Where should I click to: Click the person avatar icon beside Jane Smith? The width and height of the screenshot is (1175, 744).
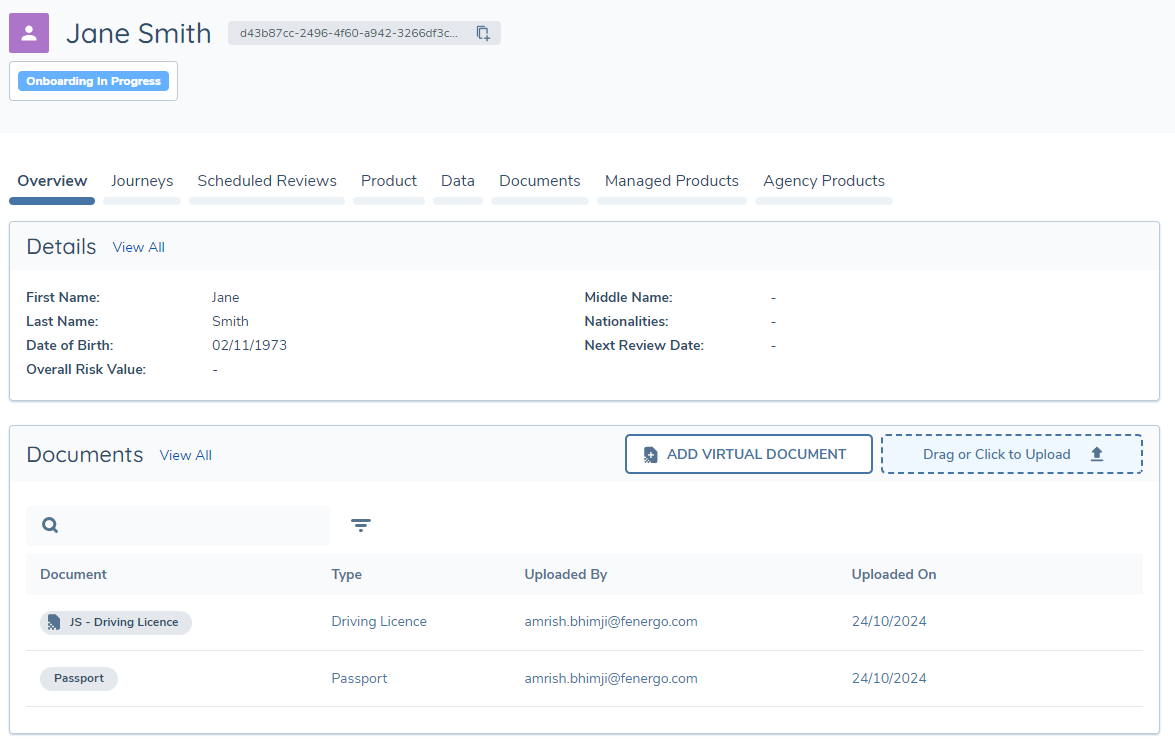pyautogui.click(x=28, y=32)
